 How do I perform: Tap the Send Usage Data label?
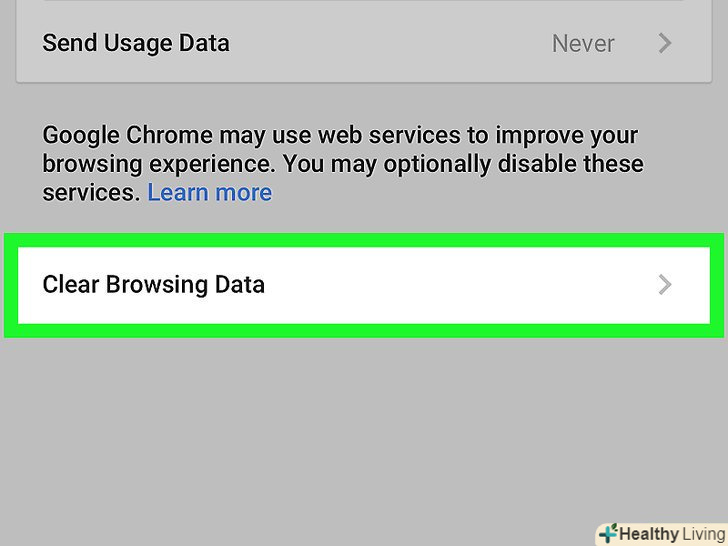(136, 44)
